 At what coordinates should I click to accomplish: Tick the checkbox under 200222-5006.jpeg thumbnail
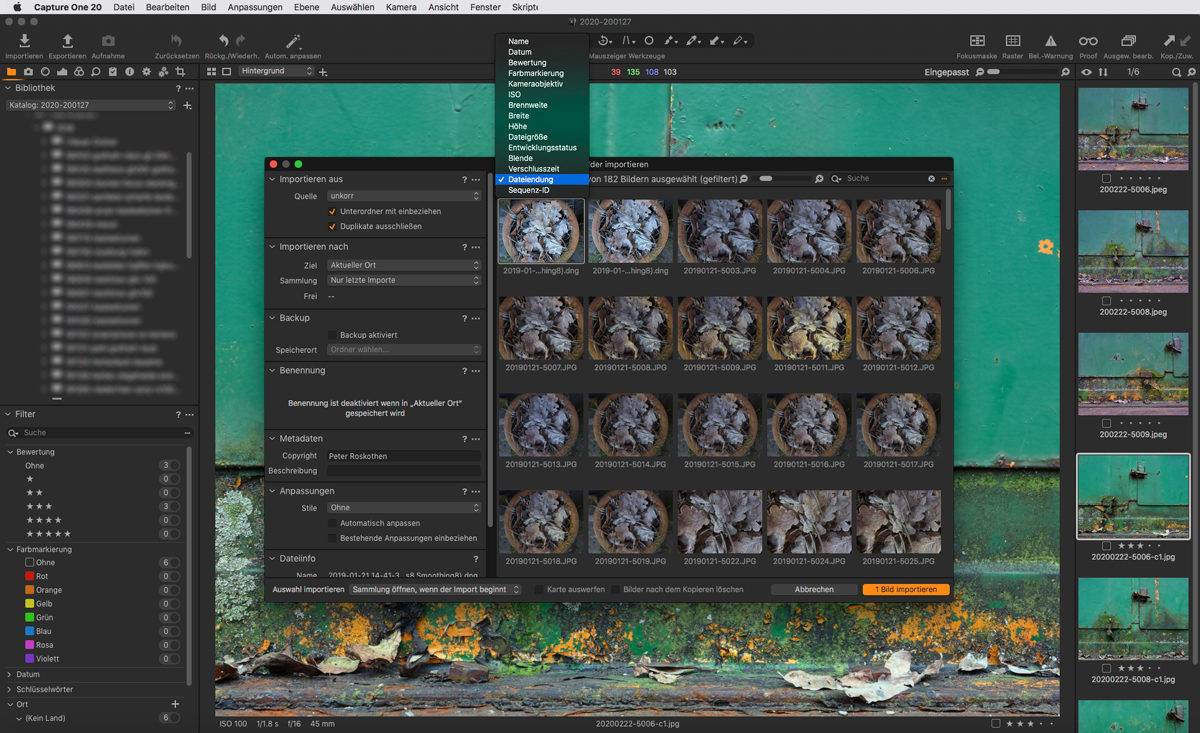[1106, 177]
